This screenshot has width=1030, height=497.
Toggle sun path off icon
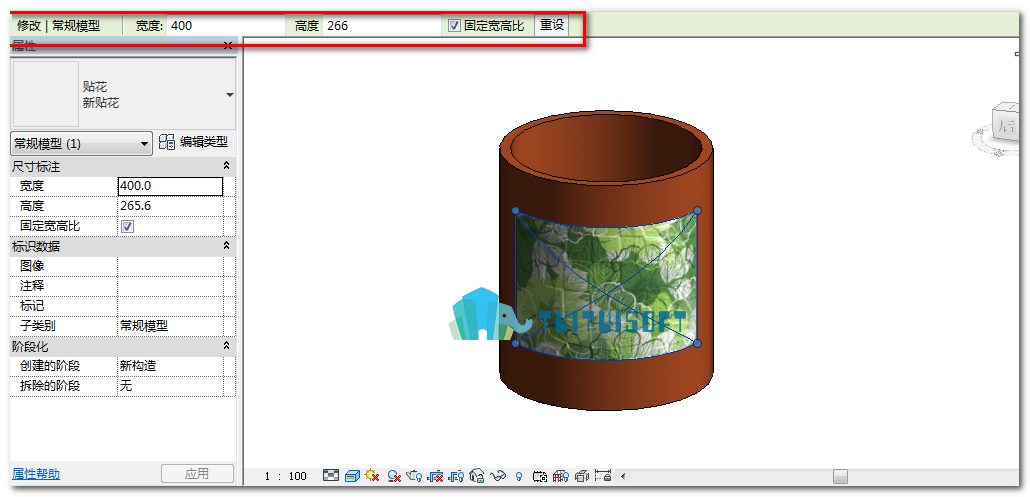click(x=372, y=476)
